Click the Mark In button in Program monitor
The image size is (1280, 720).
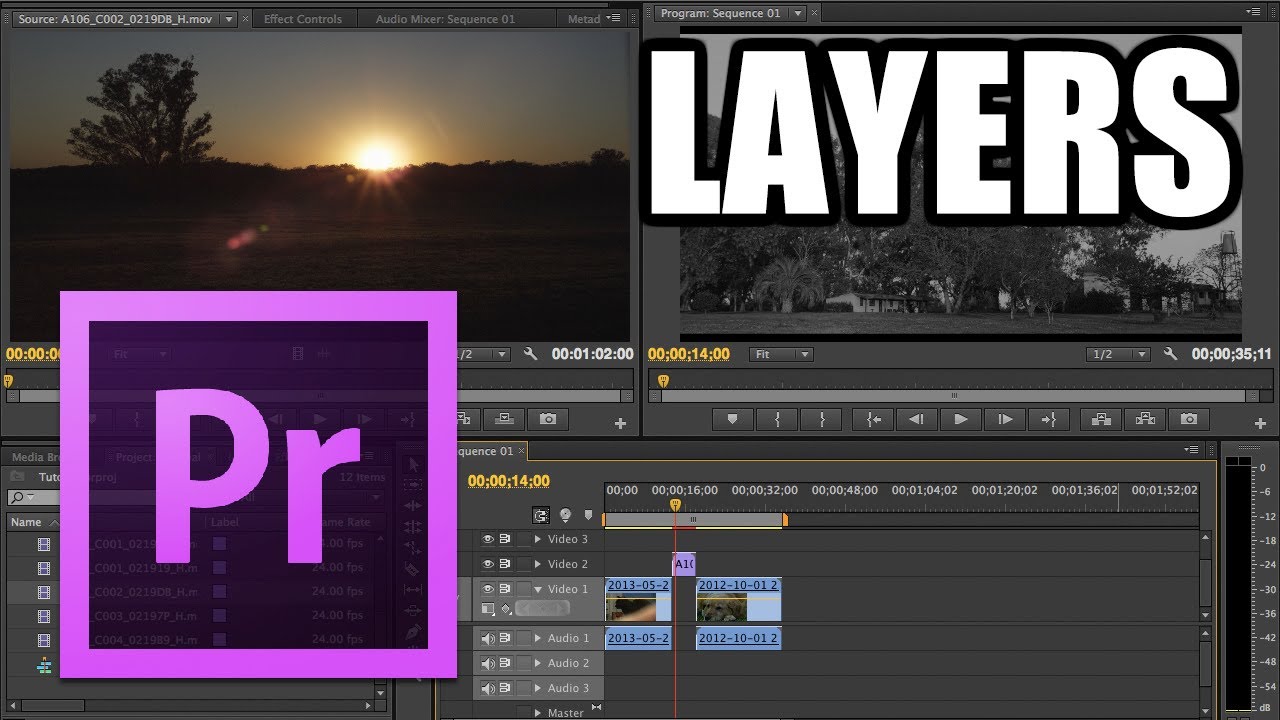(x=777, y=420)
